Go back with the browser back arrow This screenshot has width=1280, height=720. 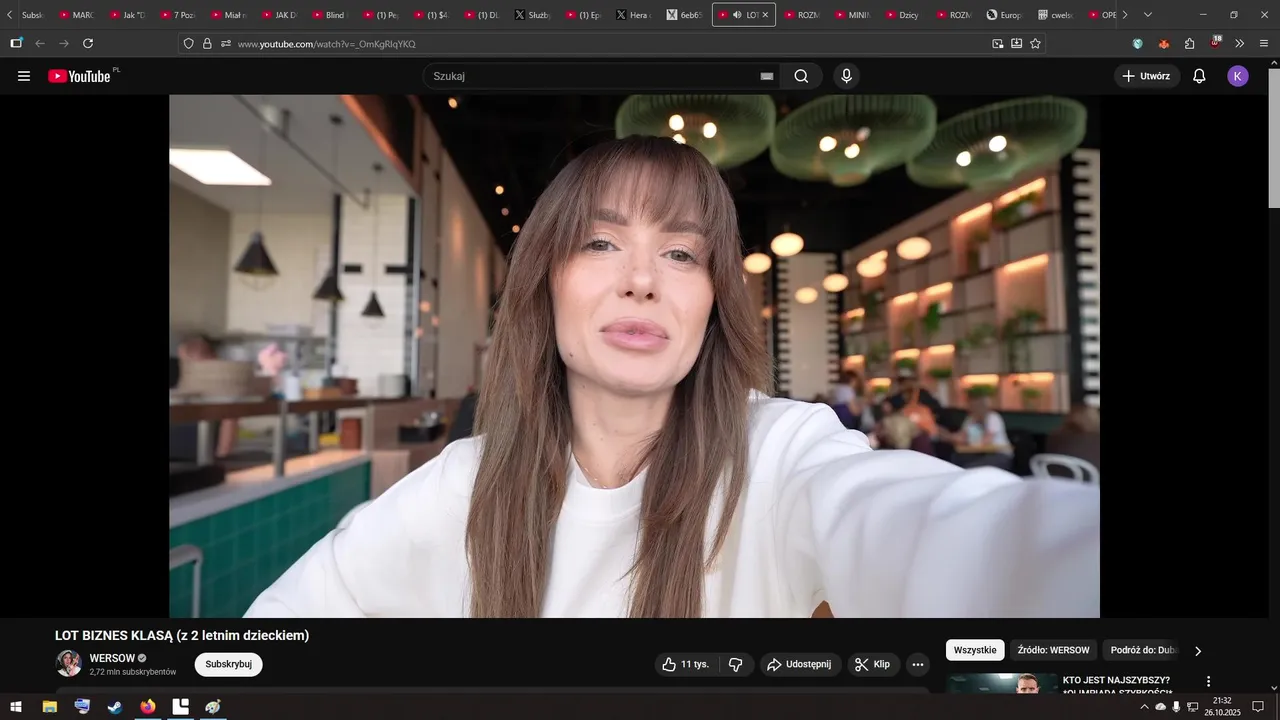point(40,44)
